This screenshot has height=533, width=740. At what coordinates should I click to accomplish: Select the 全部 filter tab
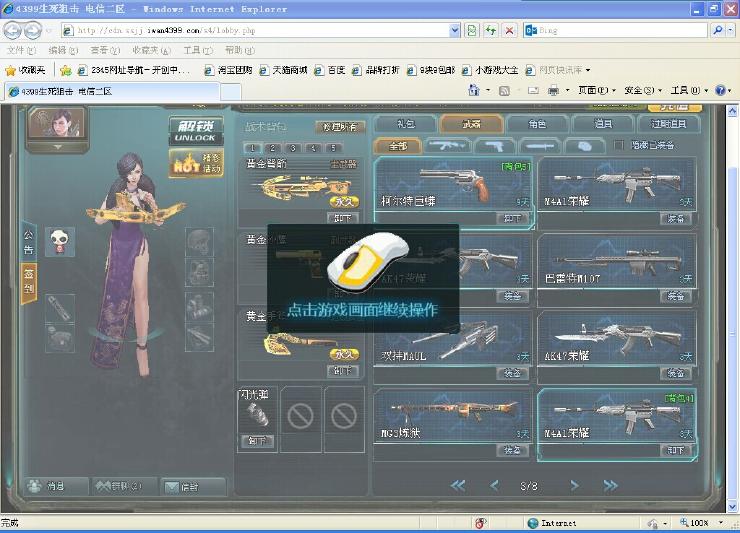coord(398,146)
